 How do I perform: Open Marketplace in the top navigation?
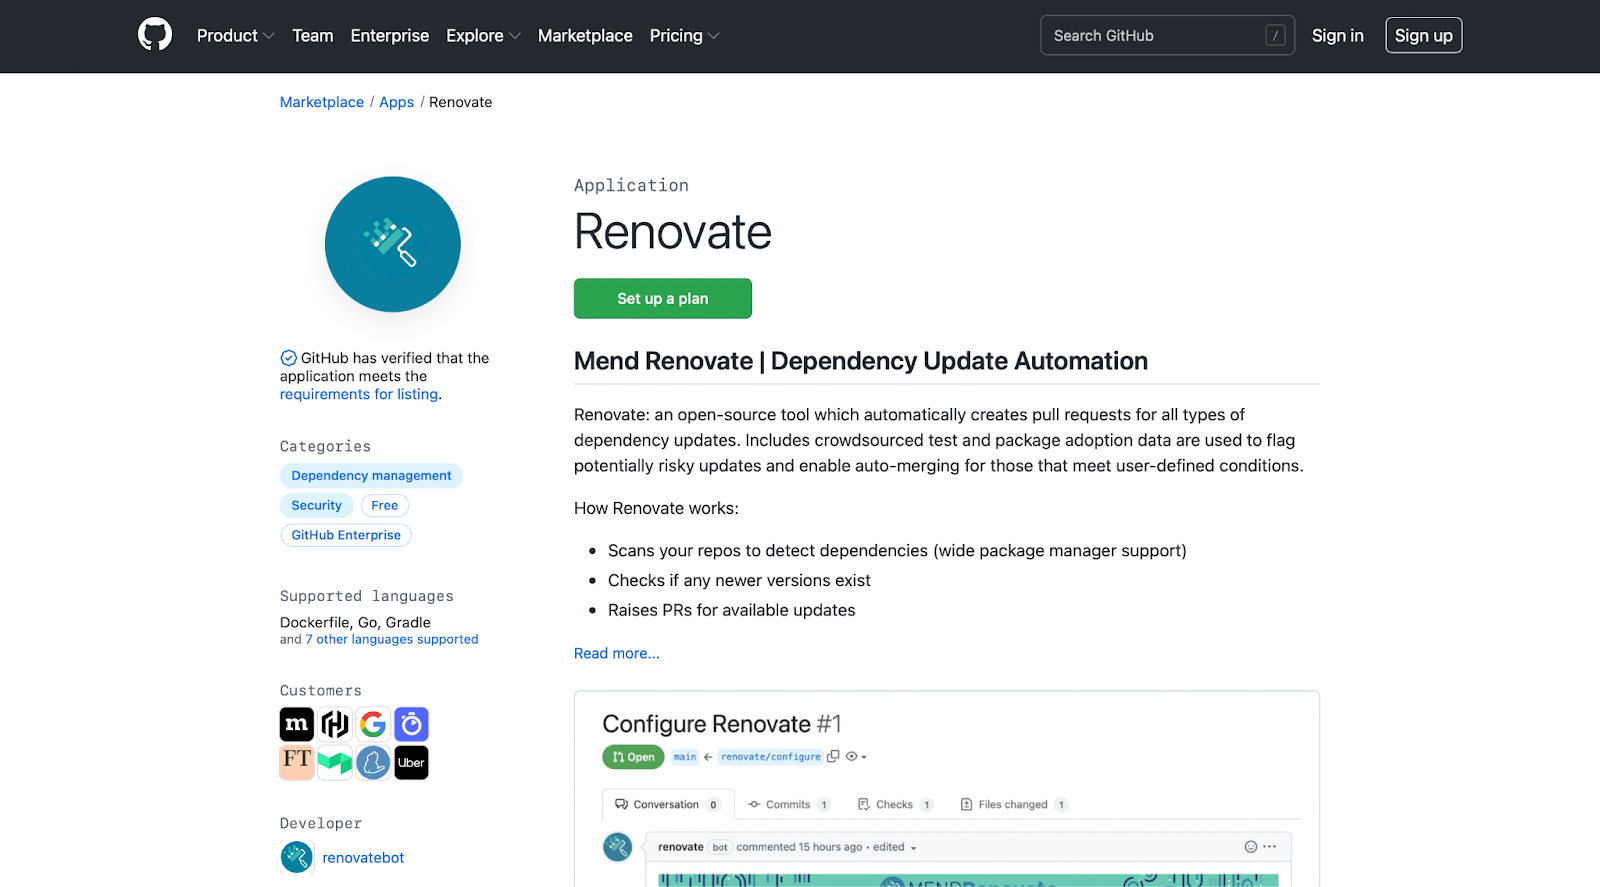[585, 36]
